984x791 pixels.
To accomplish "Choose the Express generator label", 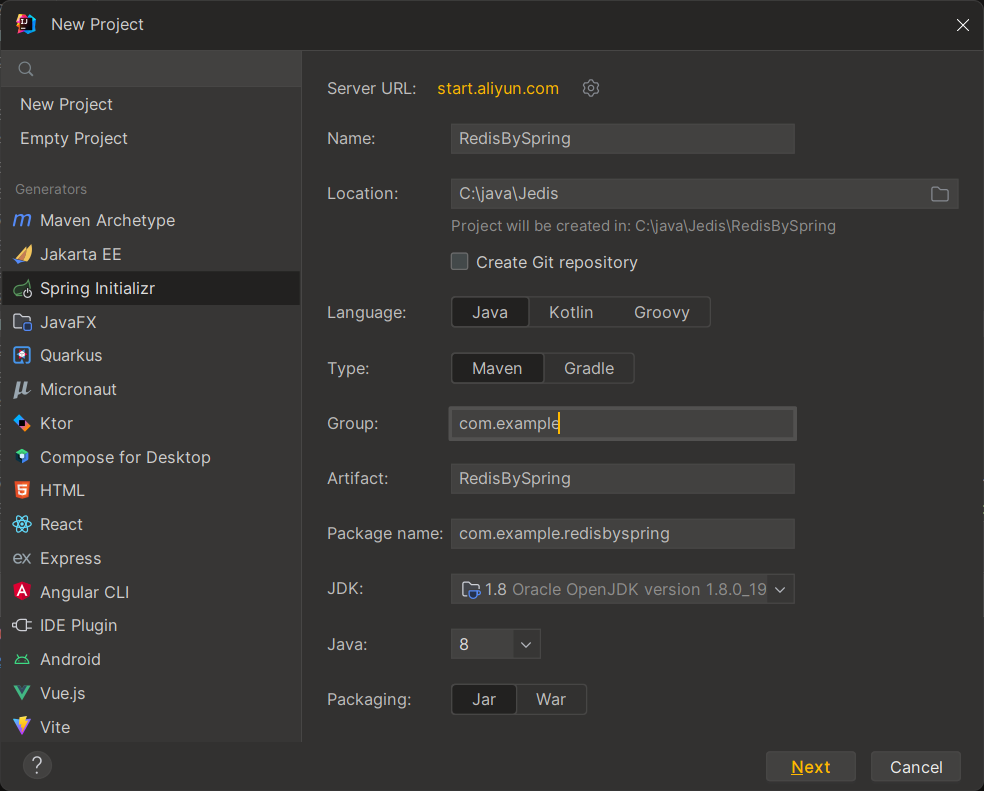I will click(71, 558).
